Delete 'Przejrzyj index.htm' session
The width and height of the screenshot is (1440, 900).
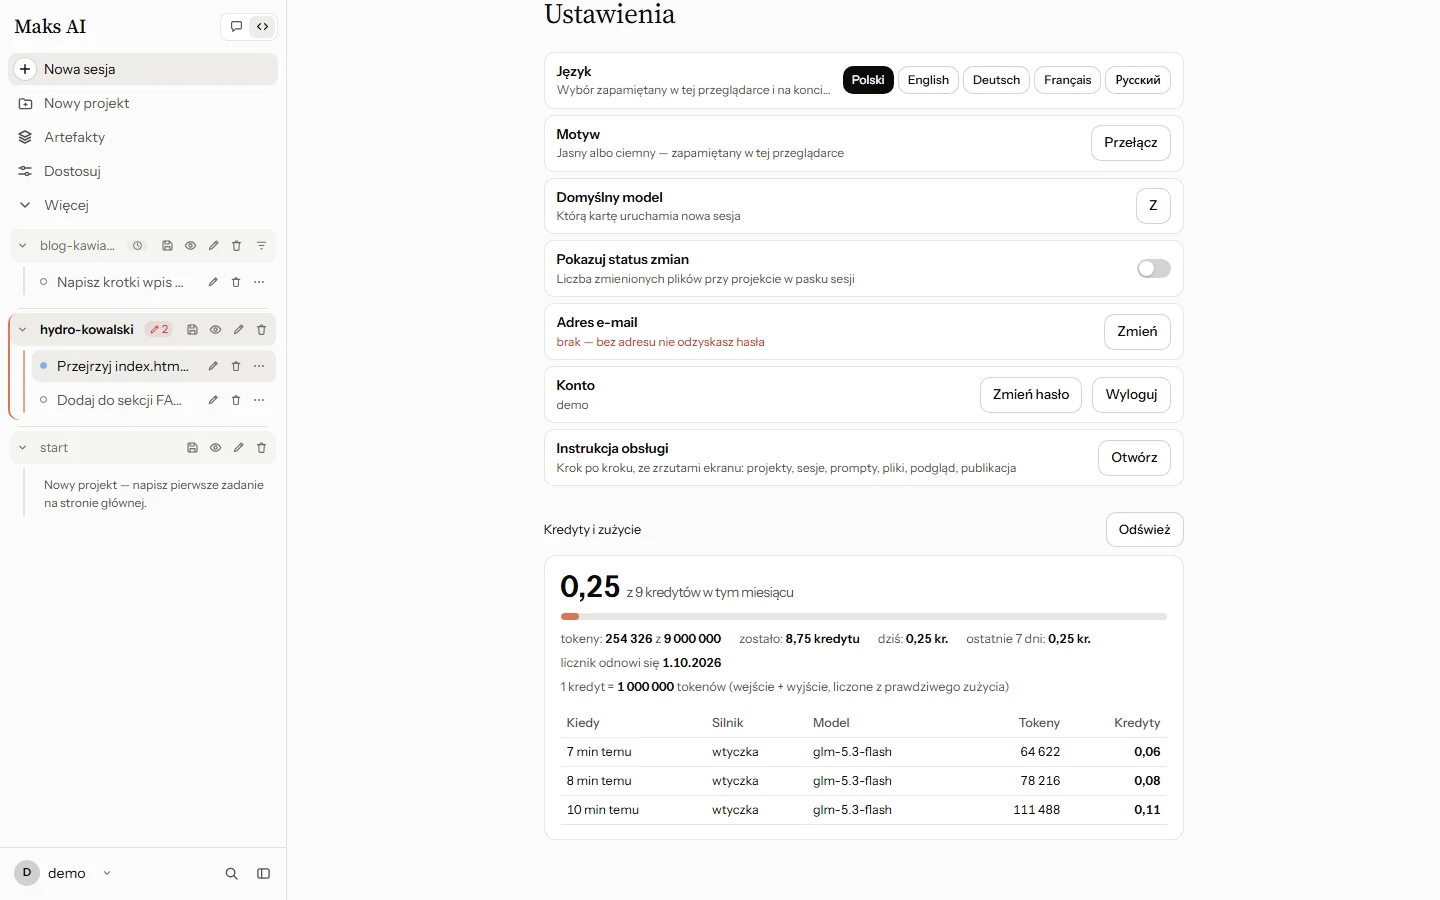click(236, 366)
